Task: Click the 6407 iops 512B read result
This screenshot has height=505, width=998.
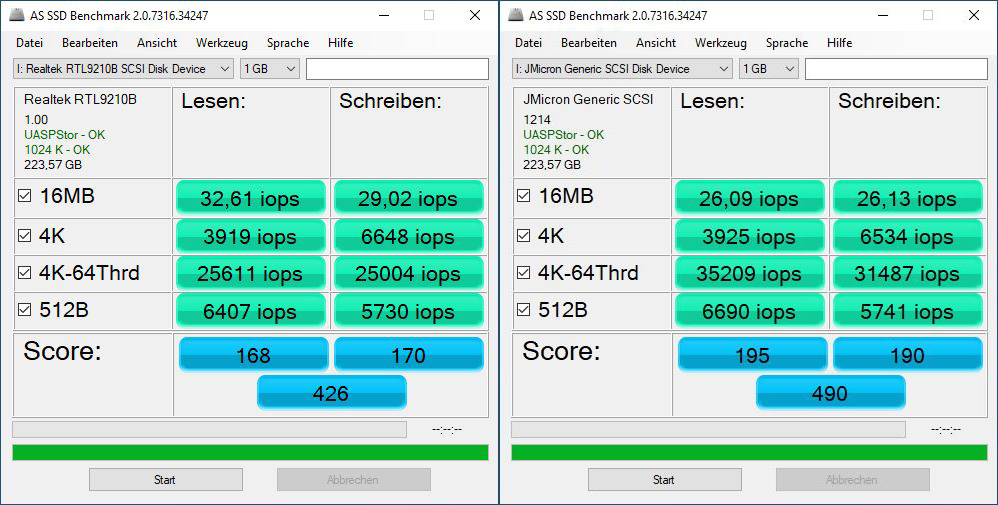Action: pos(250,311)
